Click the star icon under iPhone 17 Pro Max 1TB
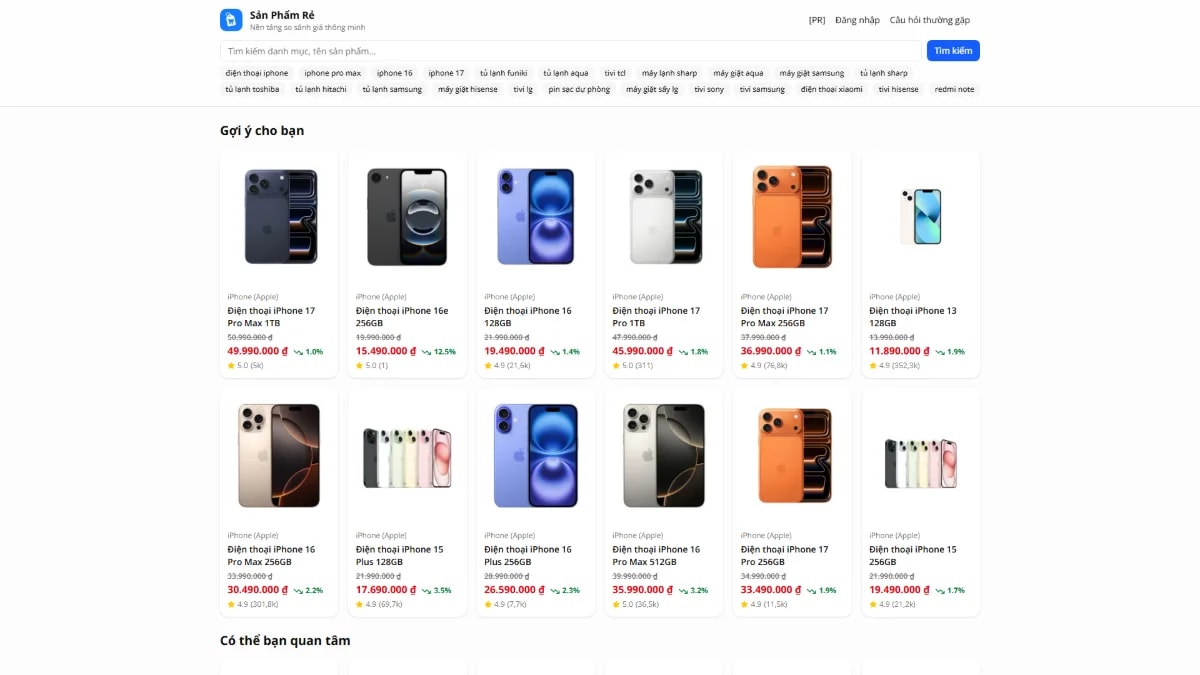 click(x=231, y=366)
